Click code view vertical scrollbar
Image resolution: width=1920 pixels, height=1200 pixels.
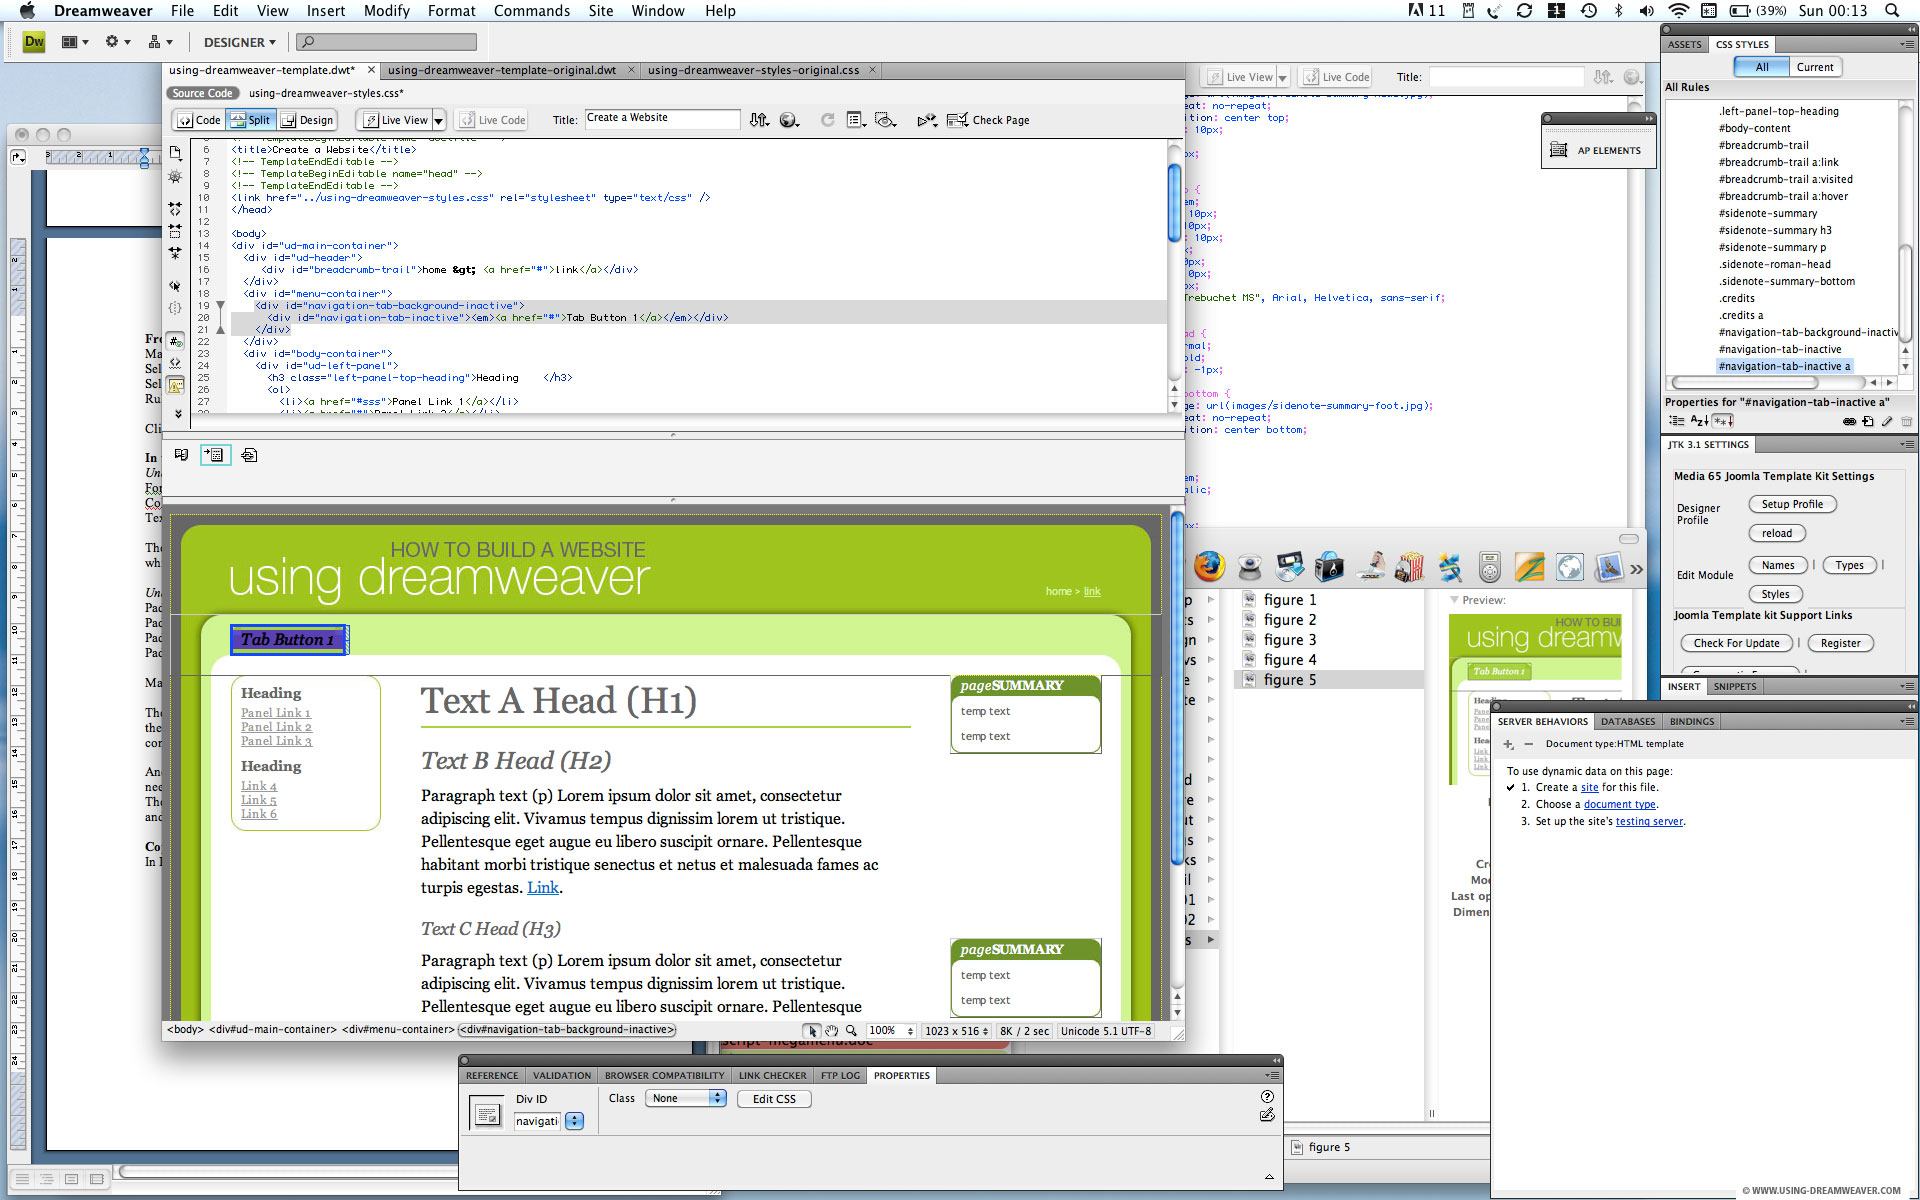pos(1174,203)
